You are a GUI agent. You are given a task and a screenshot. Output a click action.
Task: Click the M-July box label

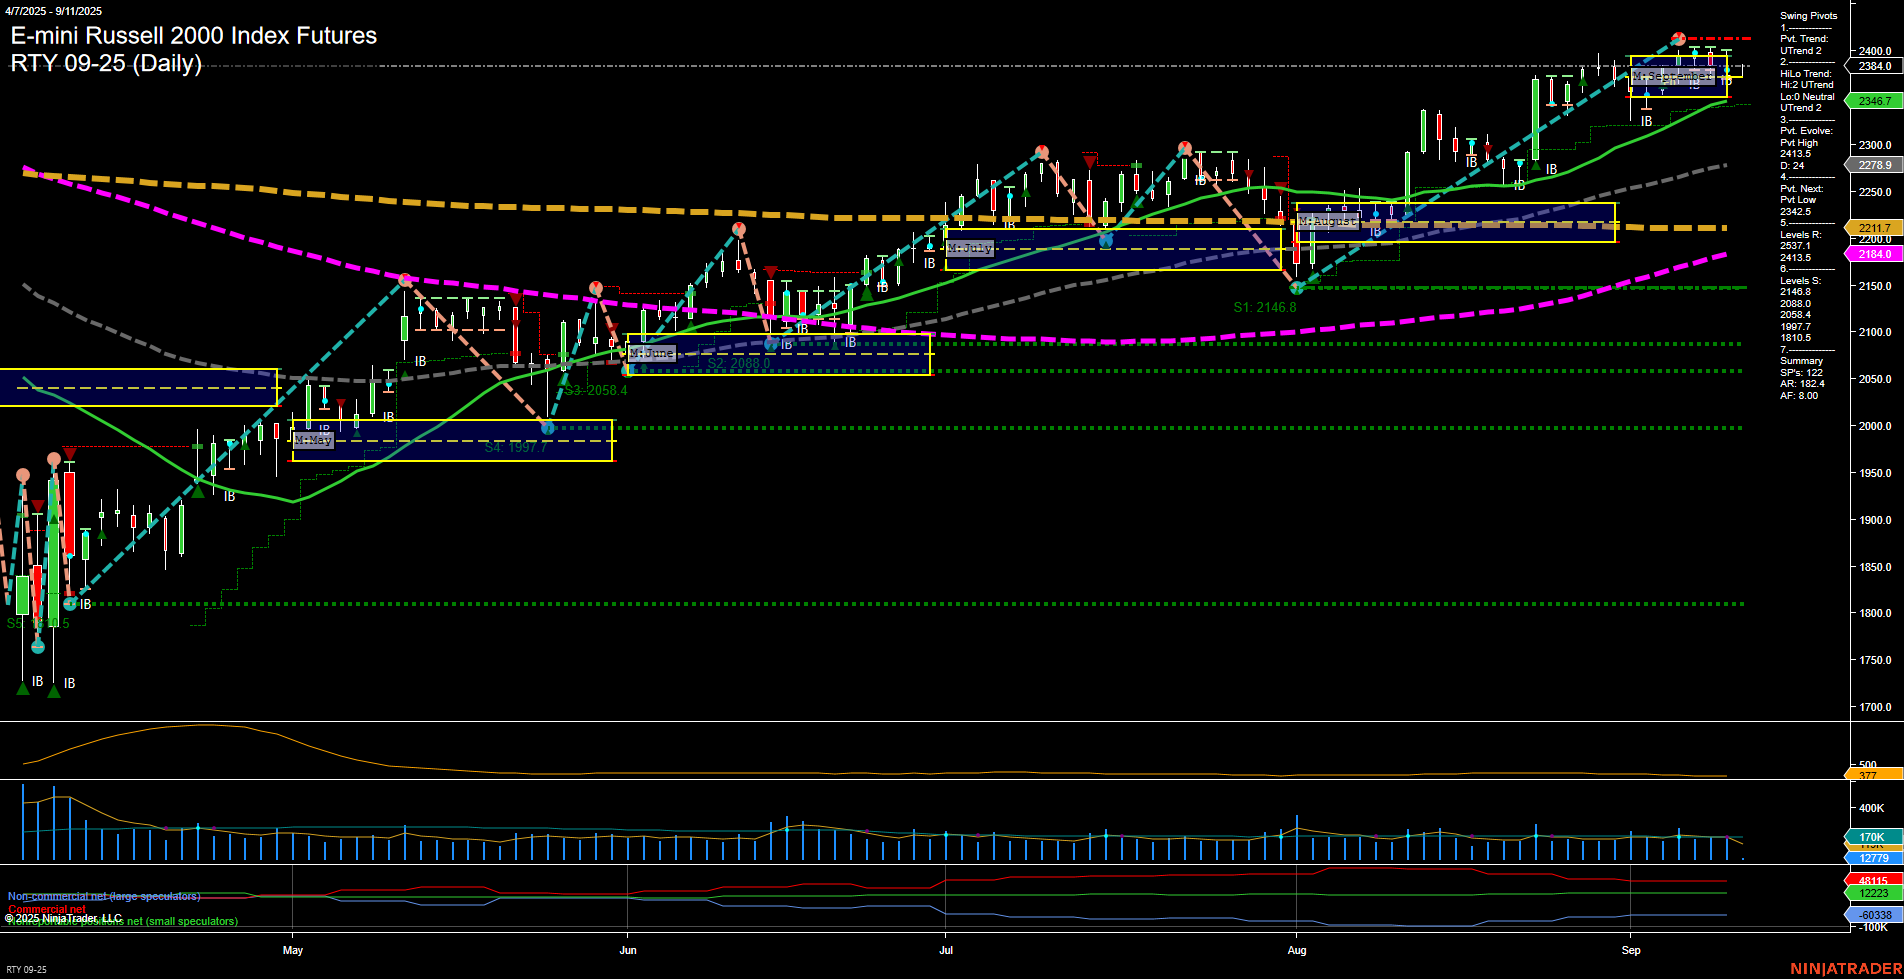click(x=969, y=248)
